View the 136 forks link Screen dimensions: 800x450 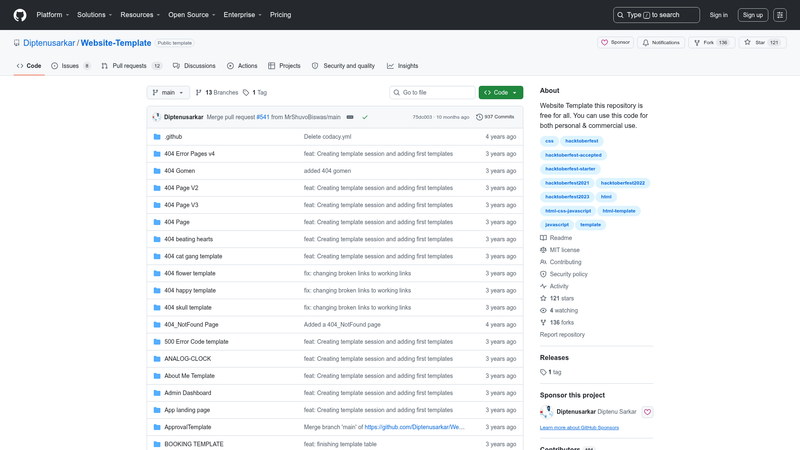pos(557,322)
